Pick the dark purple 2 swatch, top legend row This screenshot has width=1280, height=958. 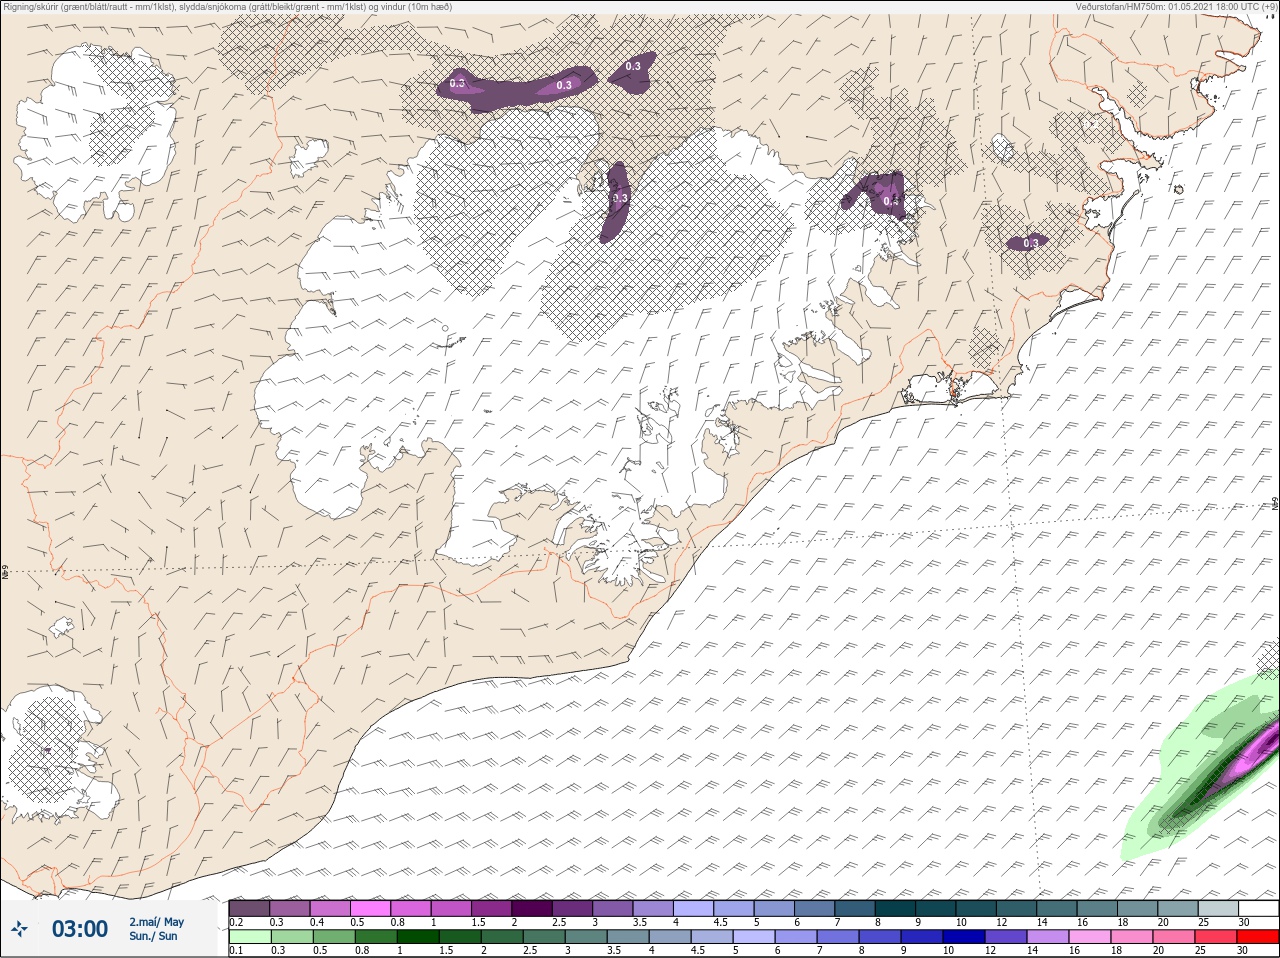[533, 908]
